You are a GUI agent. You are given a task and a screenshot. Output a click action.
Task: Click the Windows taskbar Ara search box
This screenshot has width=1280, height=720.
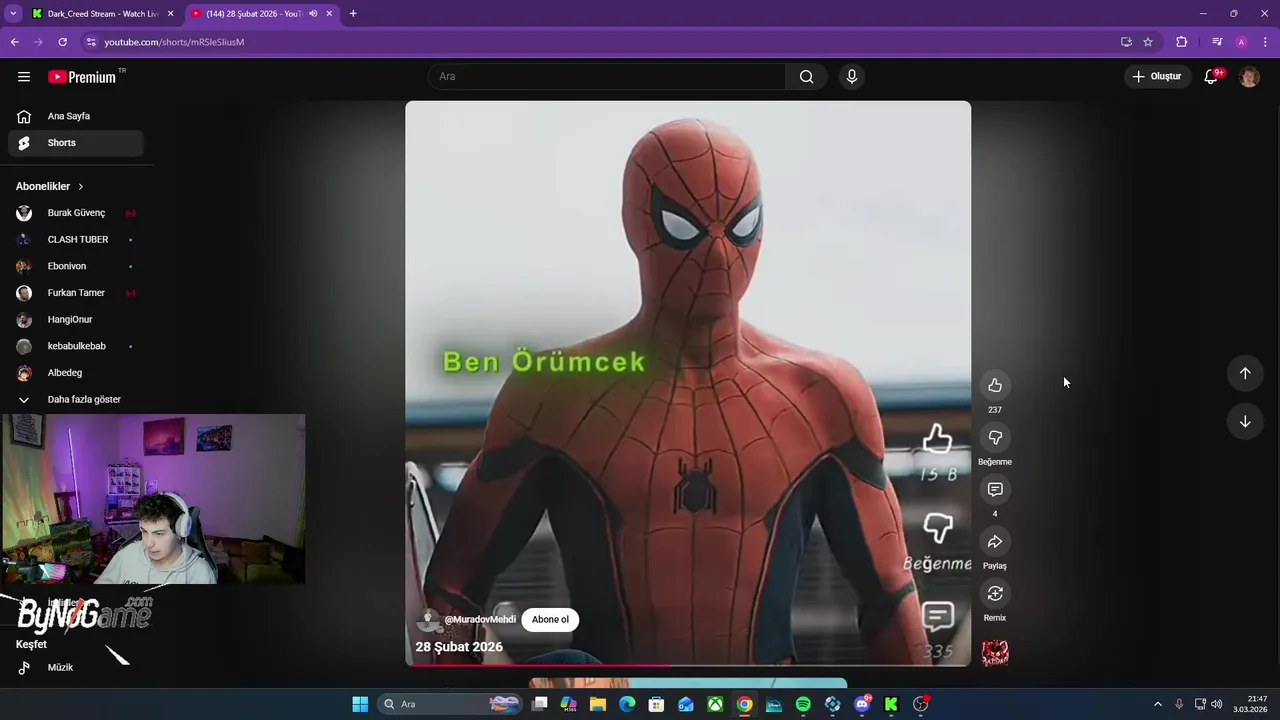[450, 704]
